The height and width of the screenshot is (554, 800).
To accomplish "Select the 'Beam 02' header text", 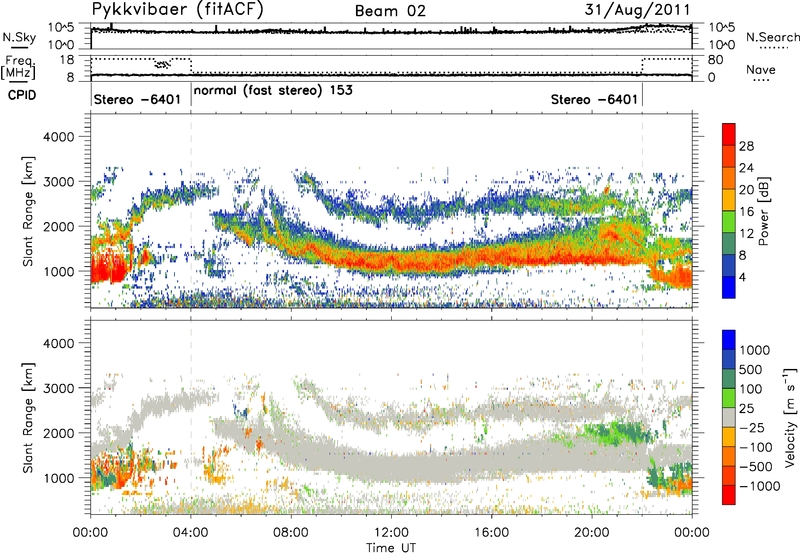I will pos(390,11).
